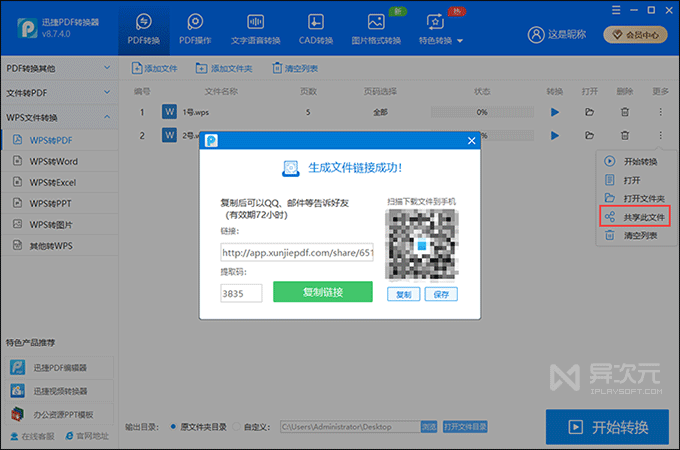
Task: Open the 会员中心 member center
Action: [x=637, y=35]
